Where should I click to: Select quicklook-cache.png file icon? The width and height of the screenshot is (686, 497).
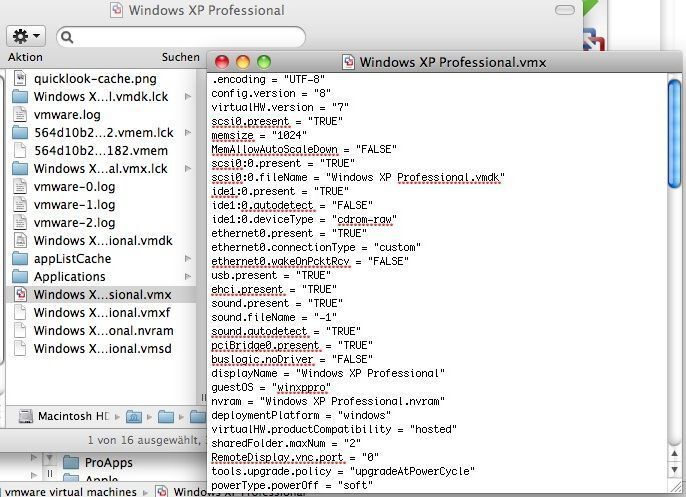(x=20, y=78)
